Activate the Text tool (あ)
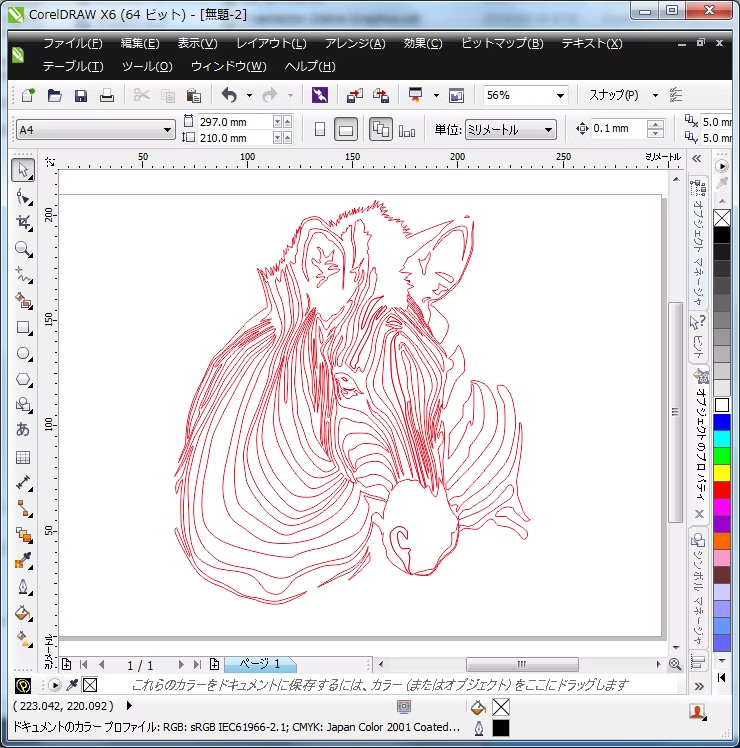Viewport: 740px width, 748px height. click(x=23, y=431)
